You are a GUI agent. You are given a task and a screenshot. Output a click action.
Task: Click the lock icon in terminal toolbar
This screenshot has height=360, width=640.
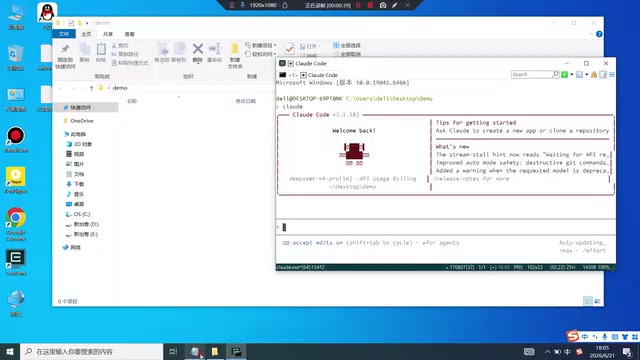point(594,75)
